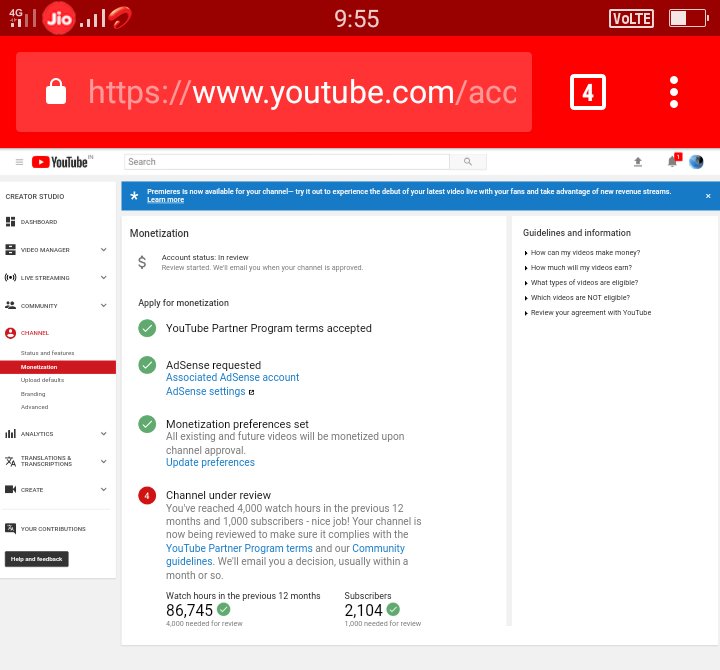Click the Create camera icon

click(10, 490)
